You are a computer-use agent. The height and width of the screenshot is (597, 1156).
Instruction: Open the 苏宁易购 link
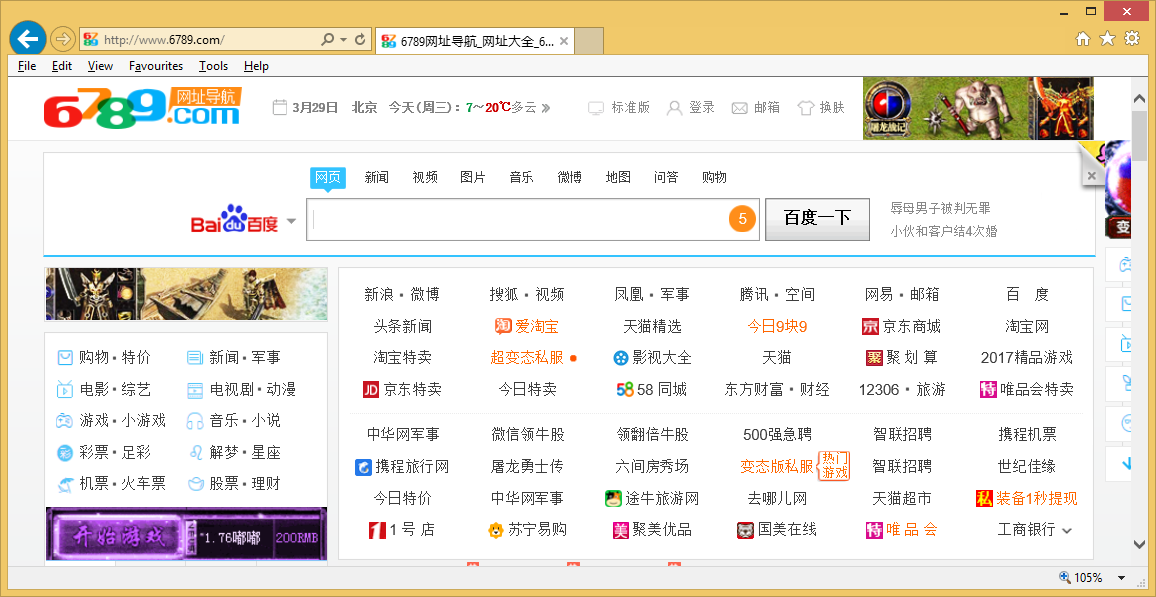(526, 530)
